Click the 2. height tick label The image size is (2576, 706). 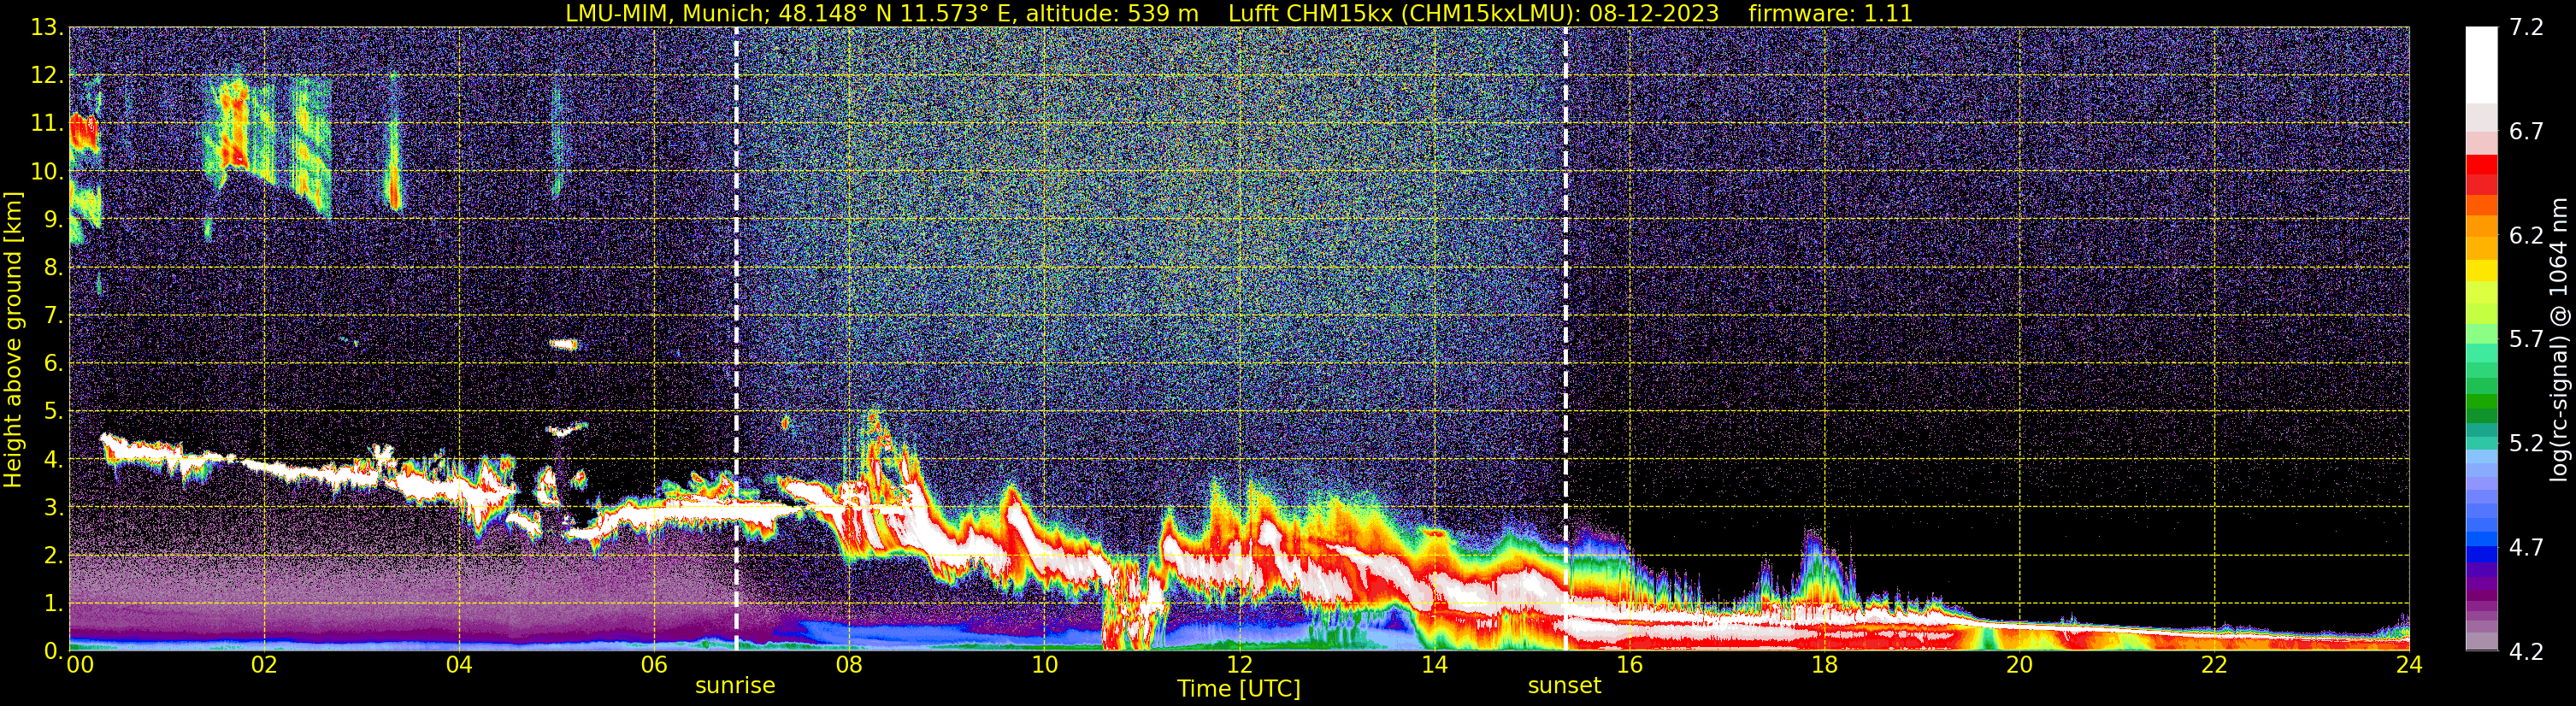point(53,555)
